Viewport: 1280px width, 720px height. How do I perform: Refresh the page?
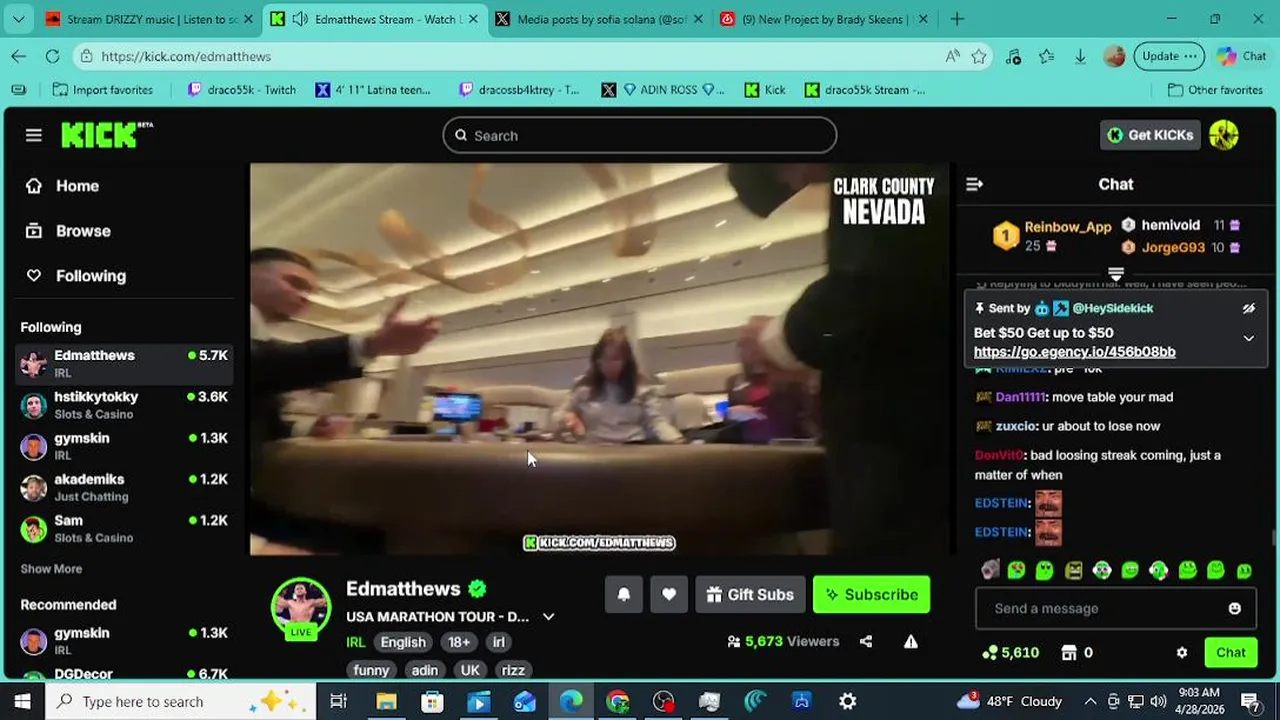(x=52, y=56)
